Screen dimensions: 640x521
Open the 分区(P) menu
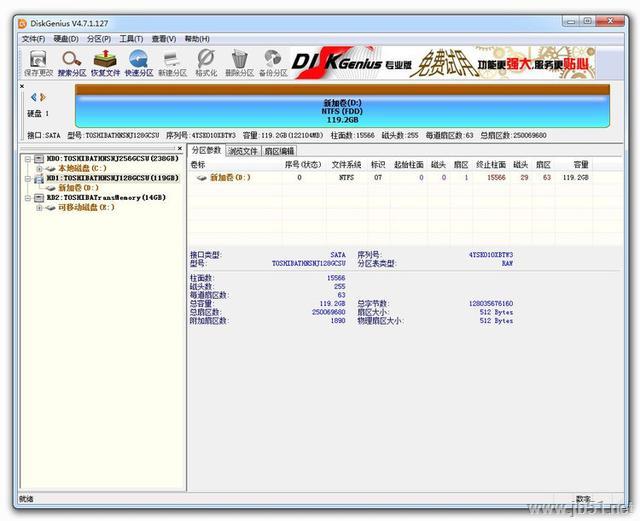99,39
